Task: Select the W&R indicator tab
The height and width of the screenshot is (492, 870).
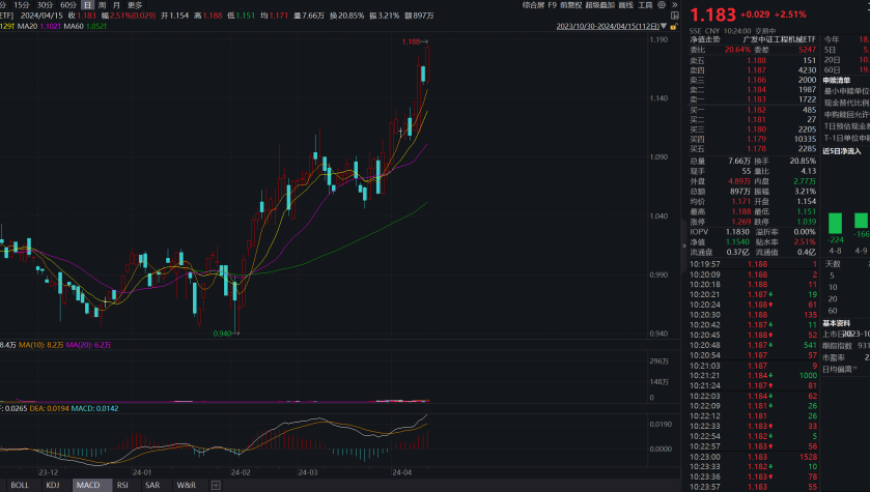Action: click(186, 485)
